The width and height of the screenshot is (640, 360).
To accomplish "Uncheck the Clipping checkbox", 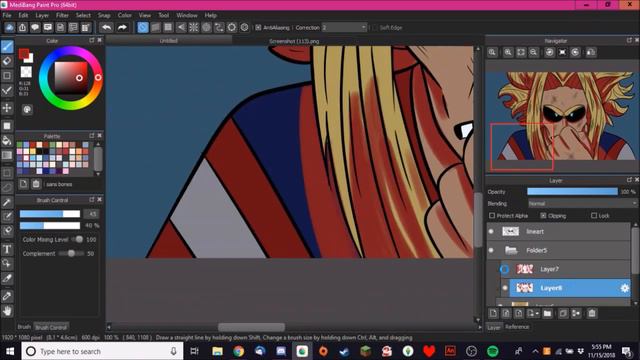I will [x=543, y=216].
